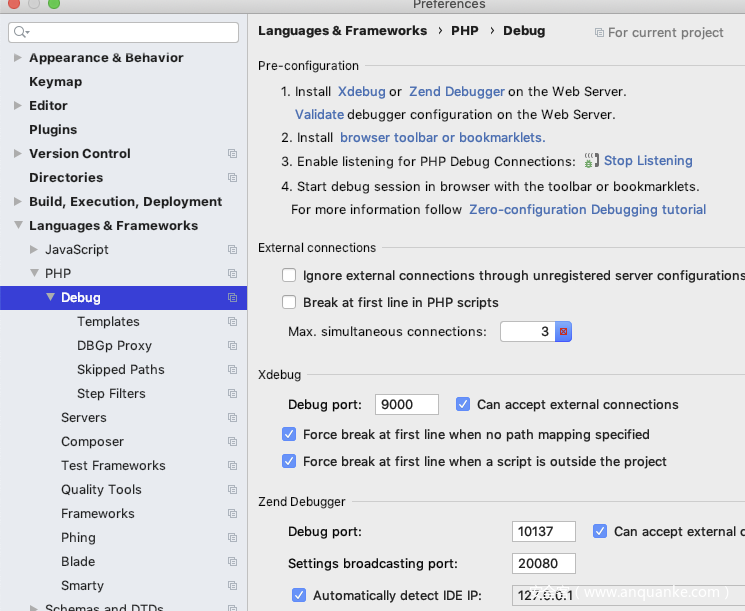Select Servers under PHP settings
The width and height of the screenshot is (745, 611).
point(83,418)
